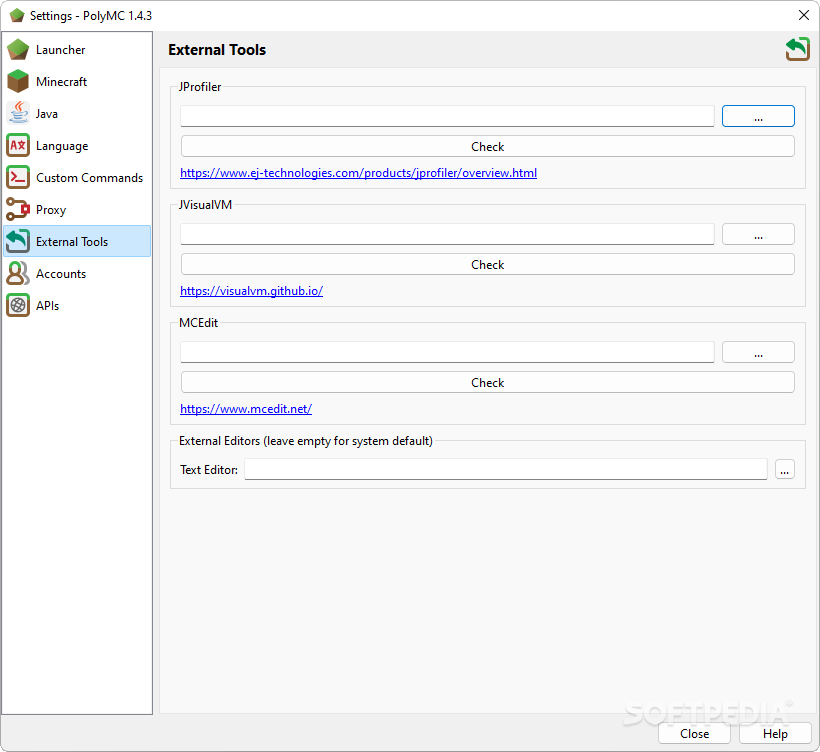Click the Language translation icon

pos(18,145)
